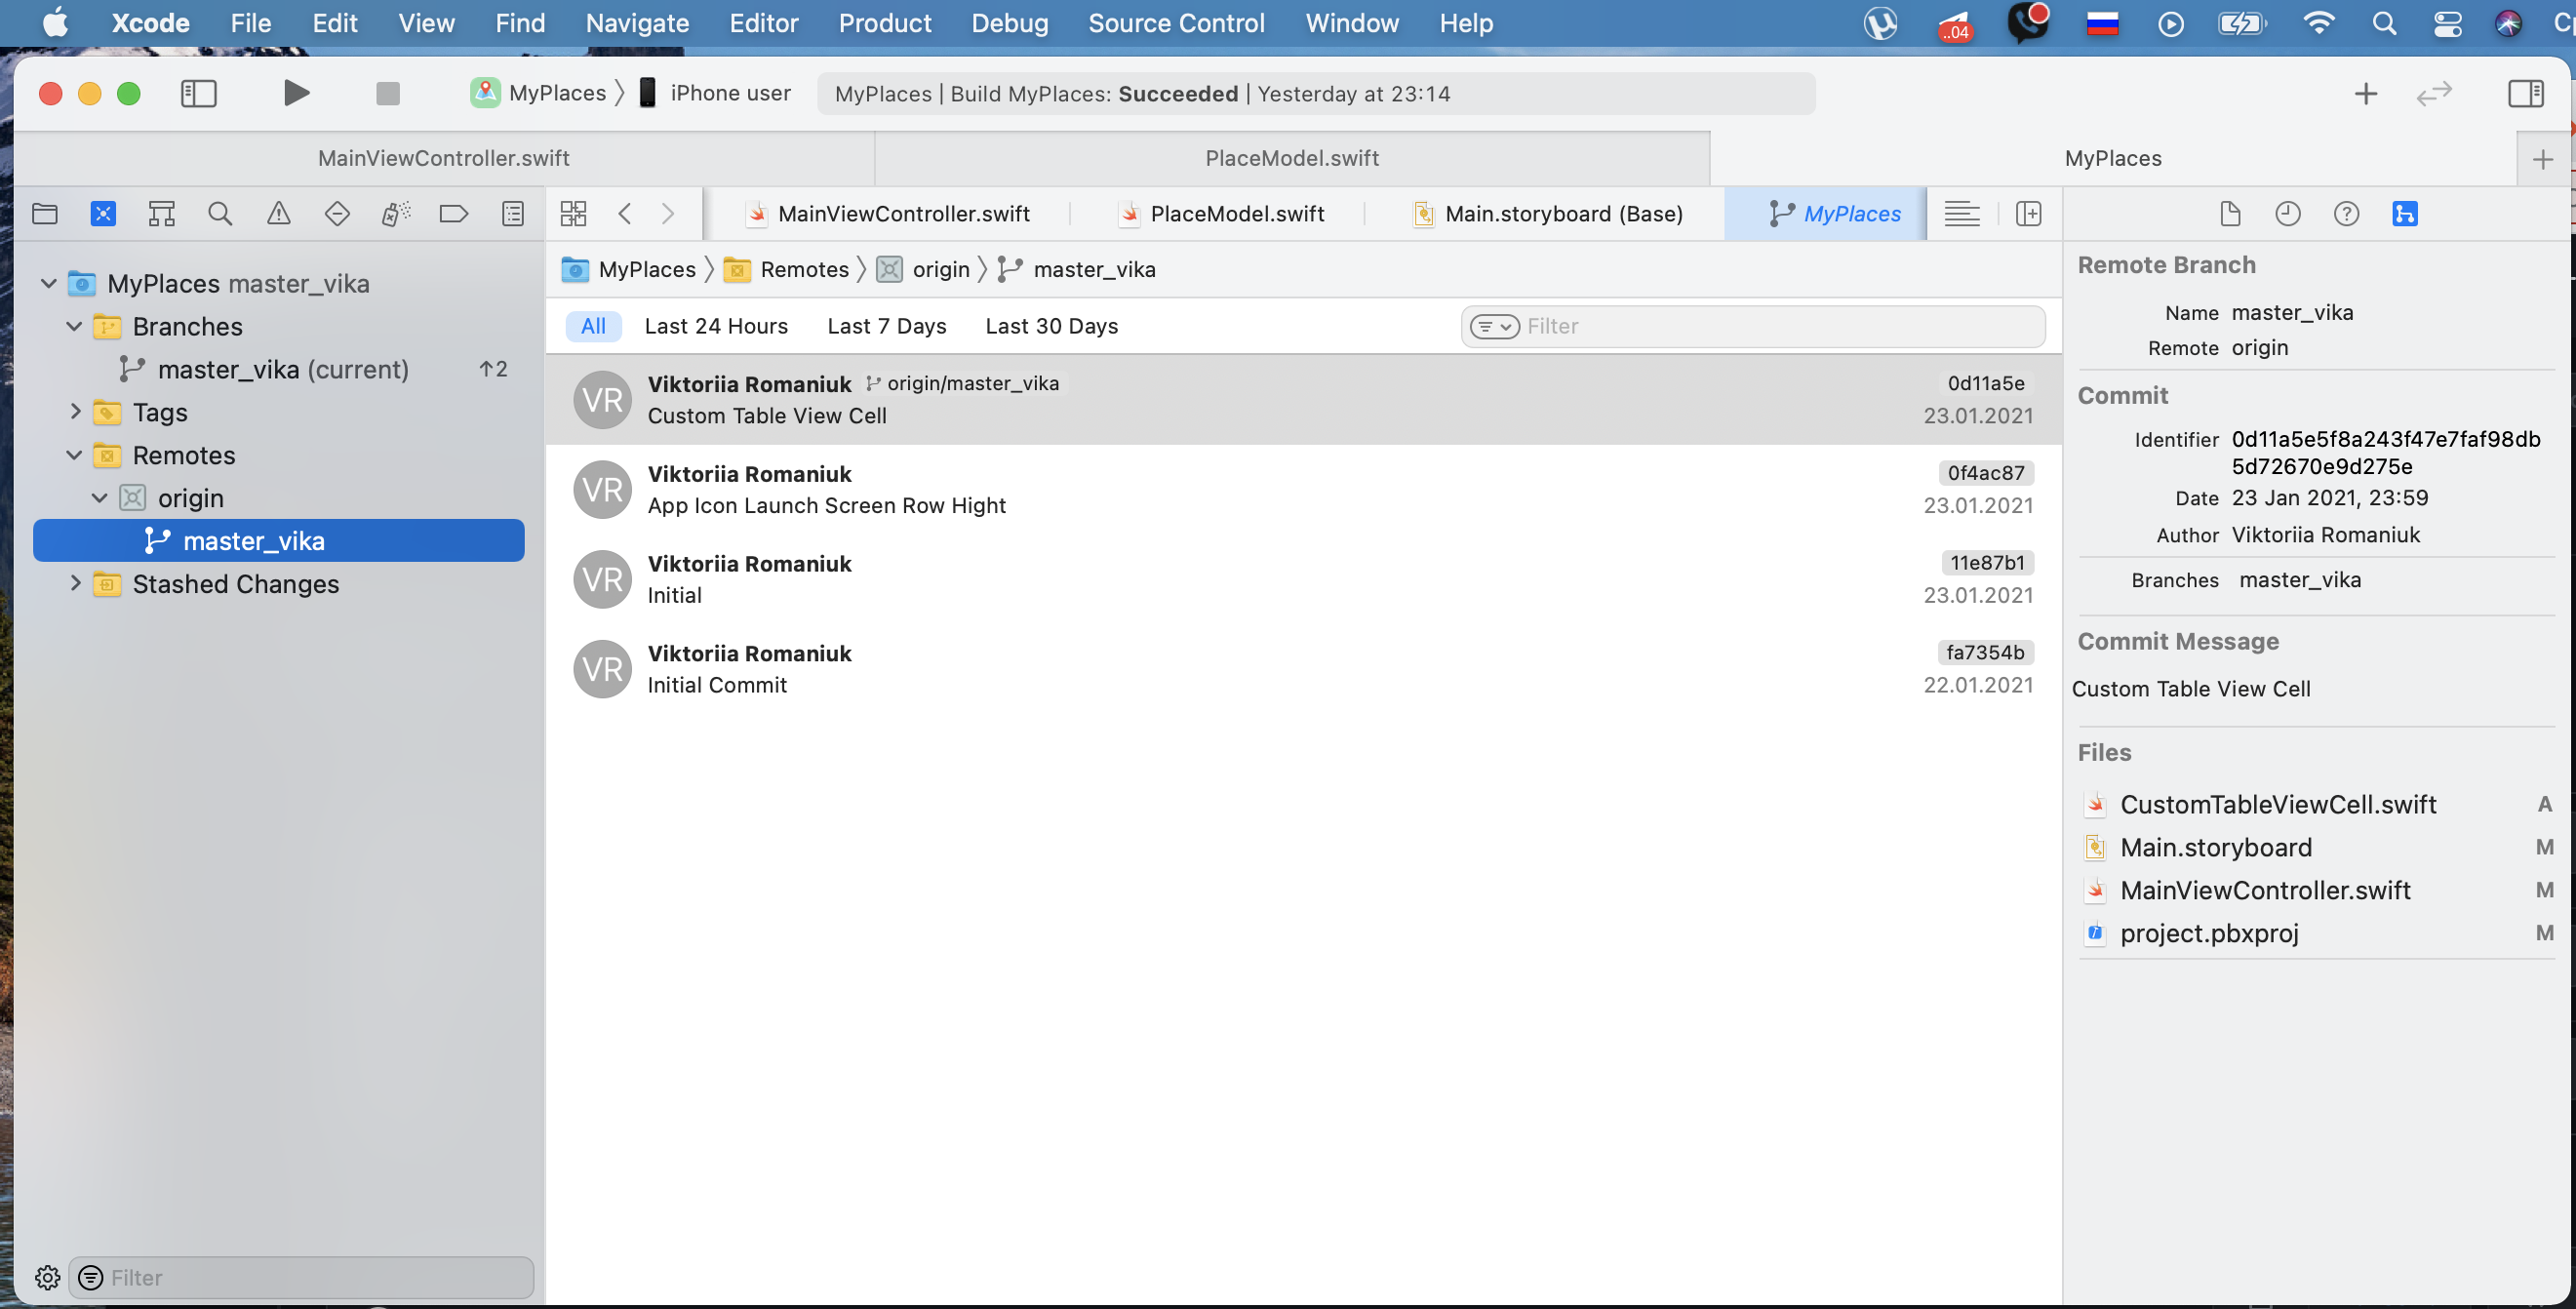Image resolution: width=2576 pixels, height=1309 pixels.
Task: Expand the Tags folder
Action: point(74,411)
